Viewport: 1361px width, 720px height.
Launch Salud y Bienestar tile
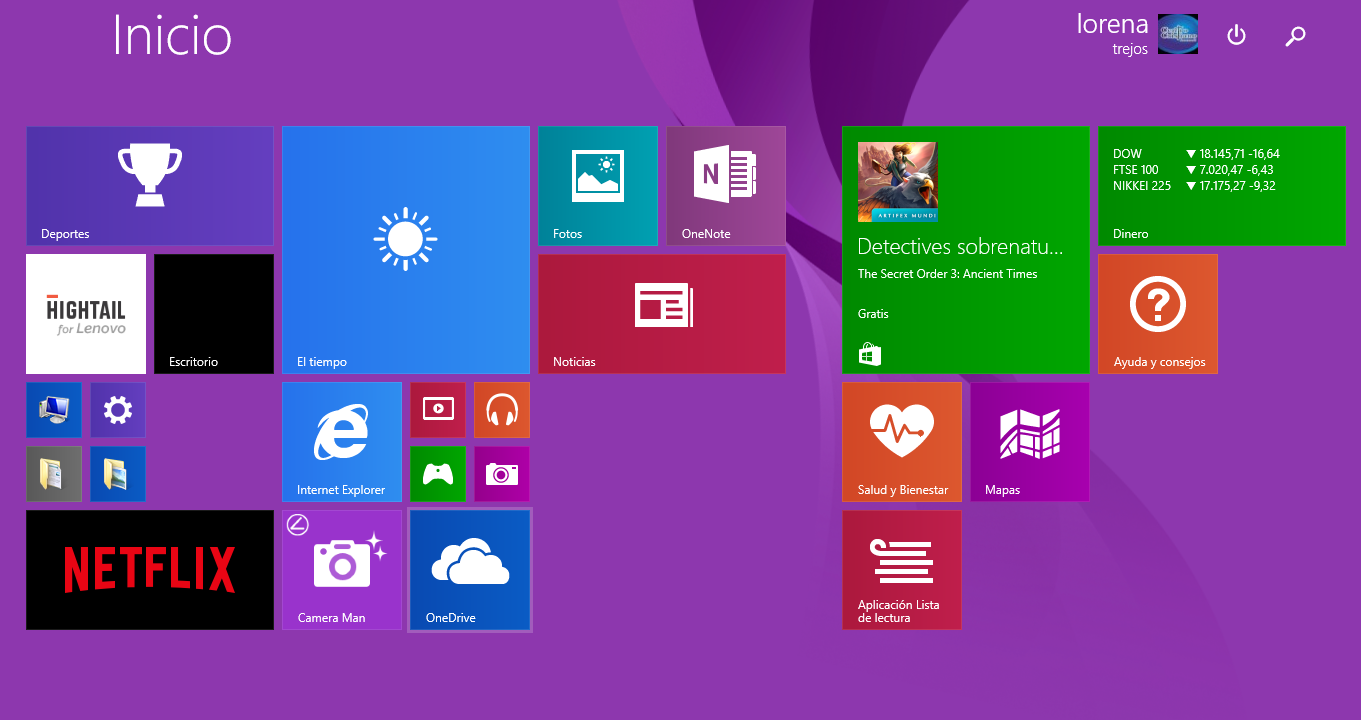coord(902,442)
